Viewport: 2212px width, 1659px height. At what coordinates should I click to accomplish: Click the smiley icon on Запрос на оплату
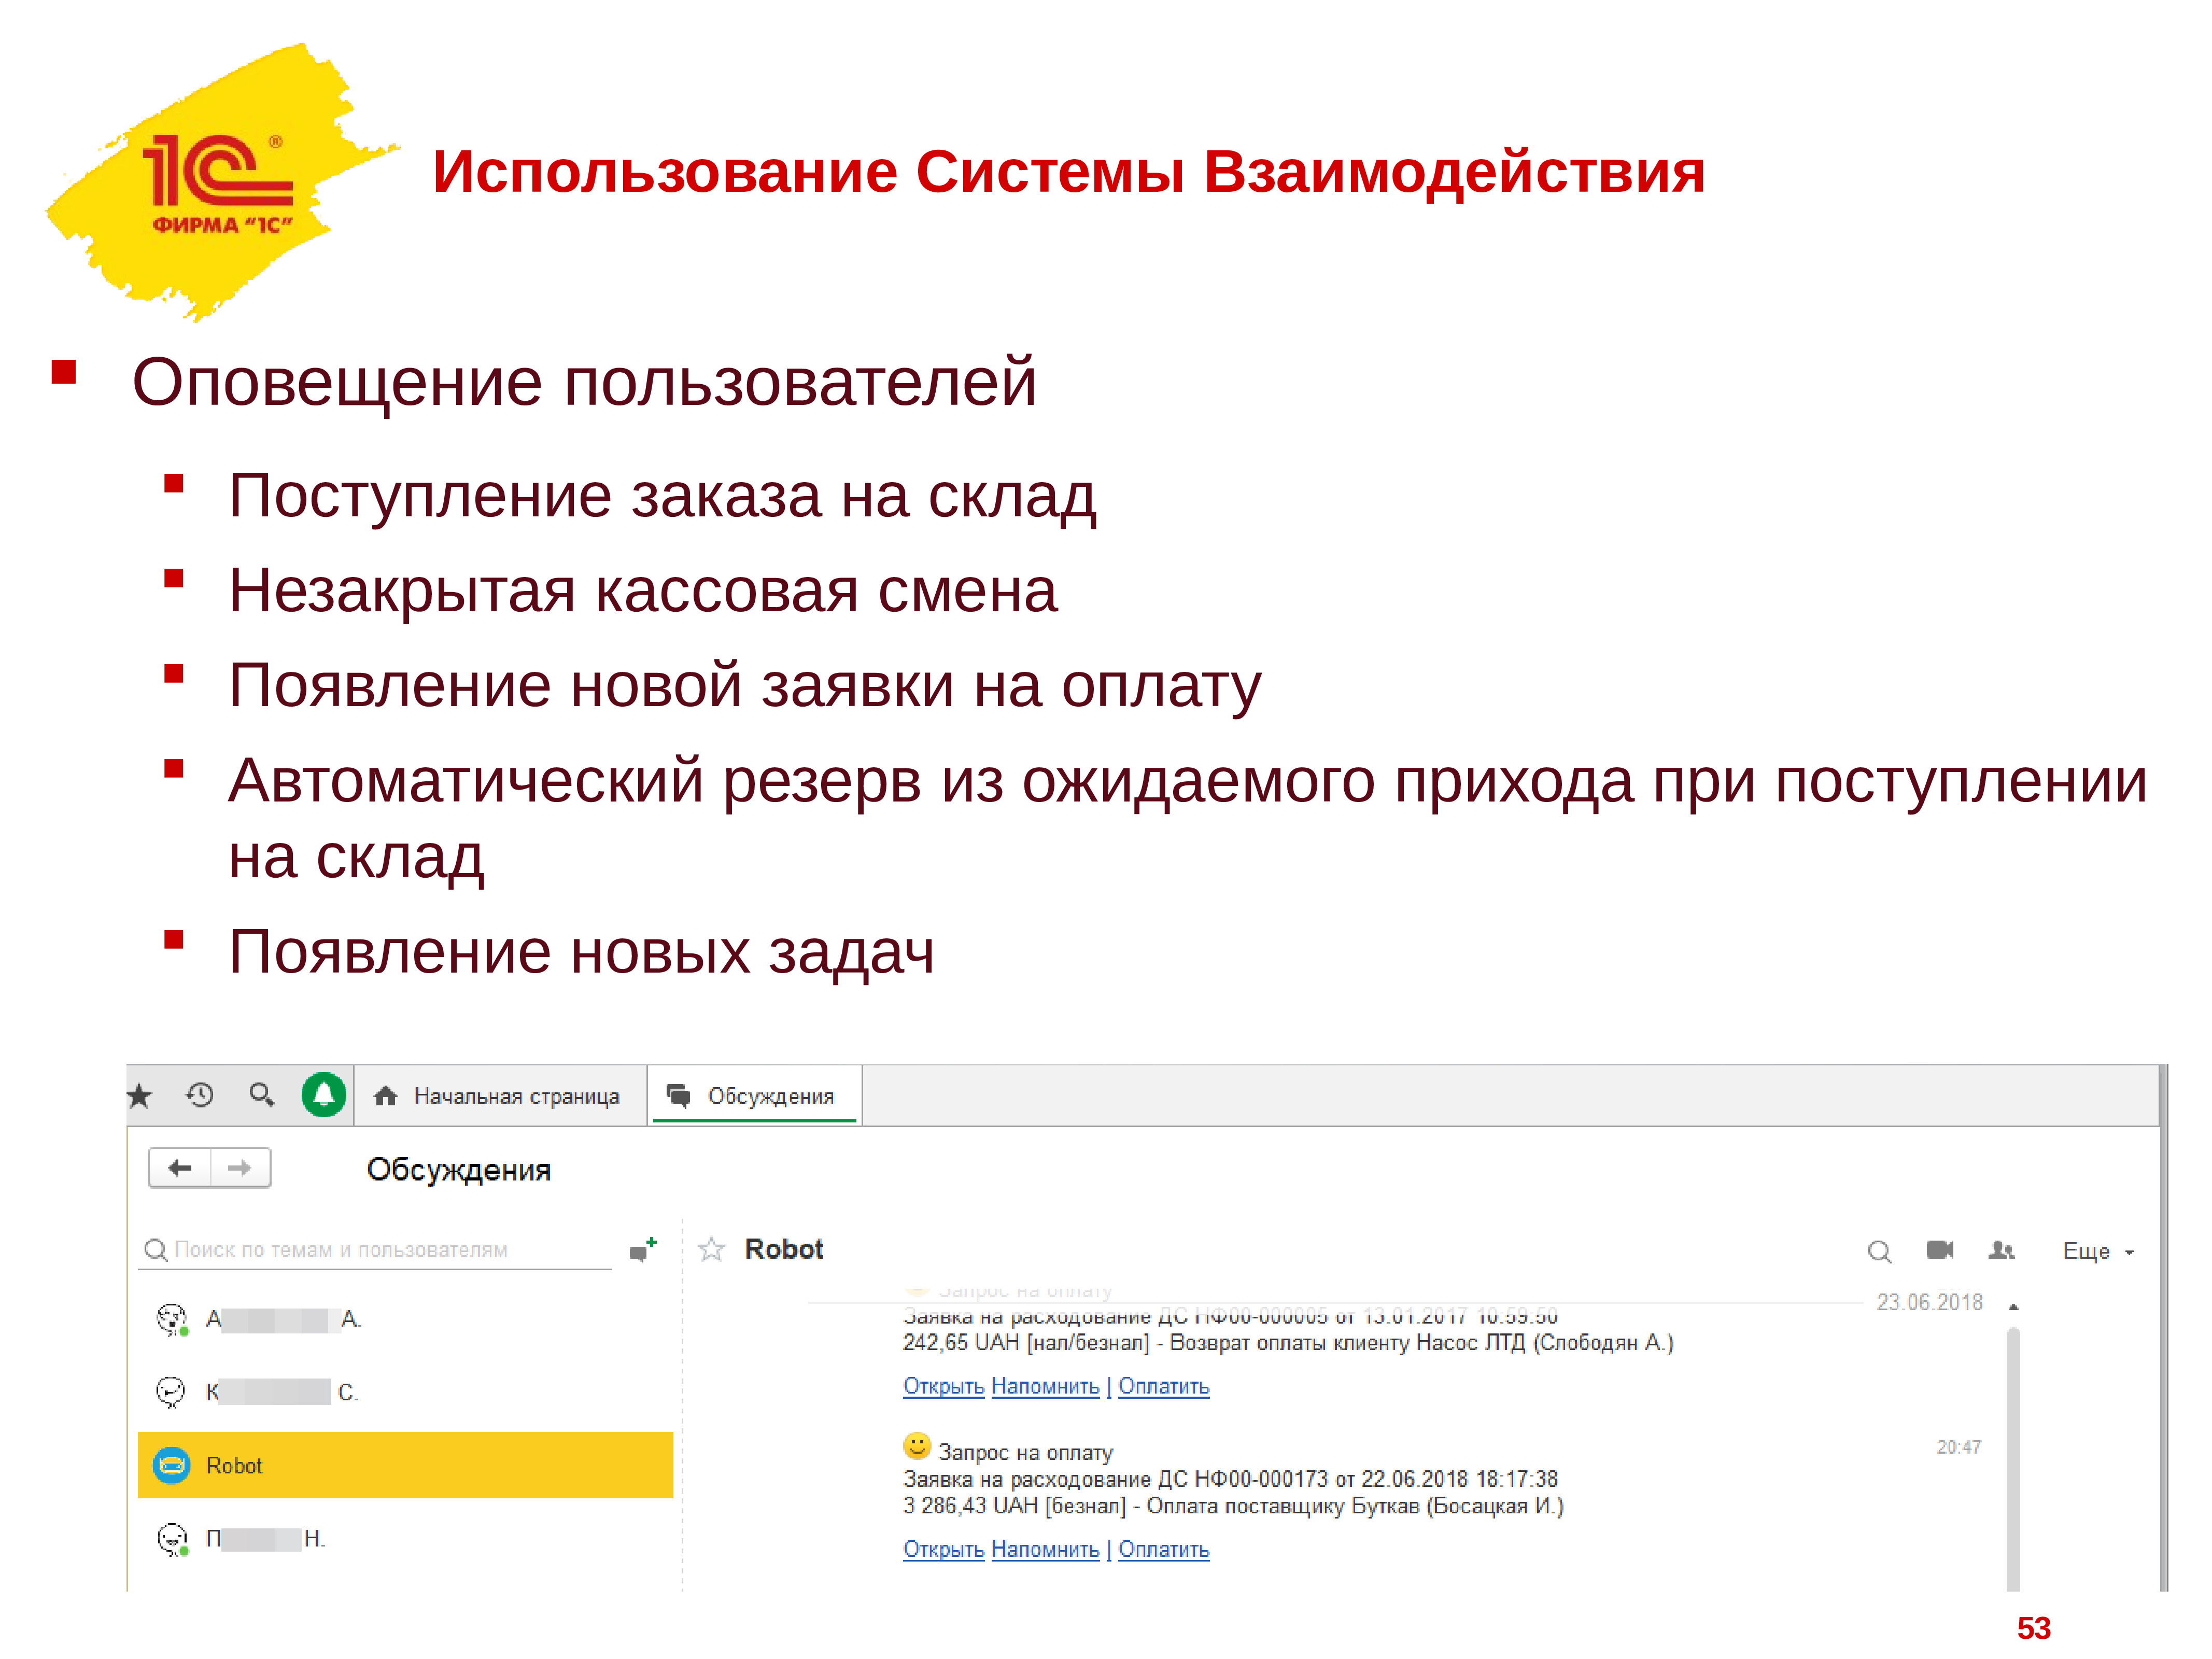click(917, 1446)
